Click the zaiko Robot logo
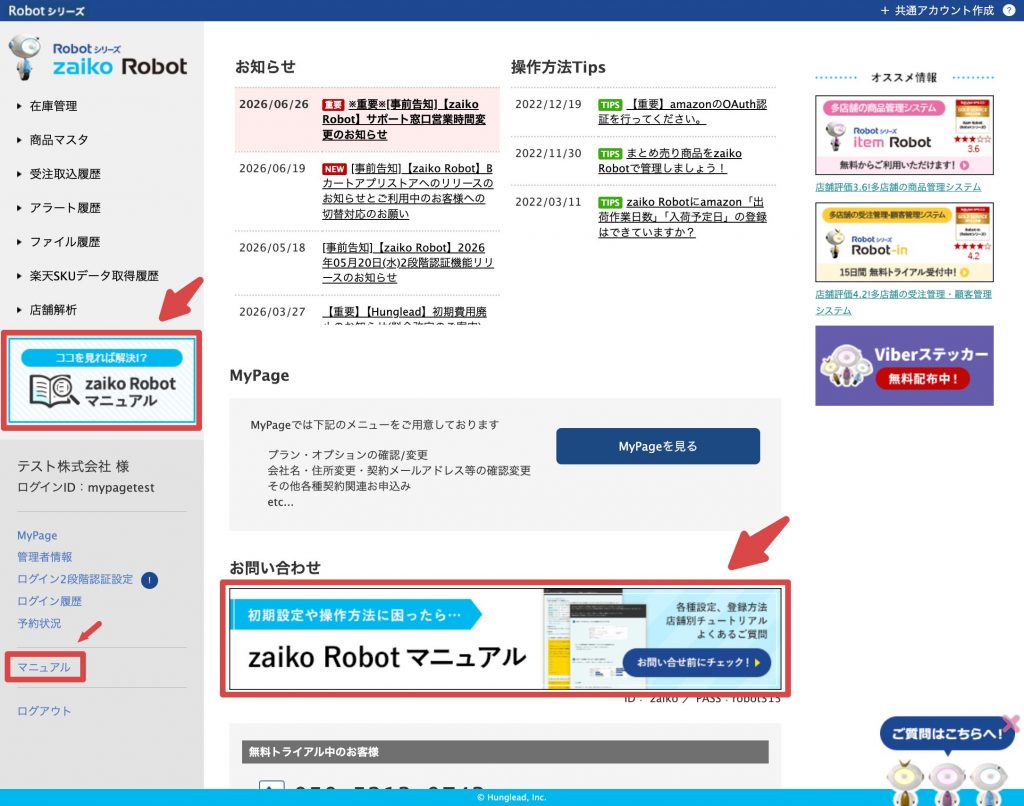Image resolution: width=1024 pixels, height=806 pixels. (x=98, y=59)
